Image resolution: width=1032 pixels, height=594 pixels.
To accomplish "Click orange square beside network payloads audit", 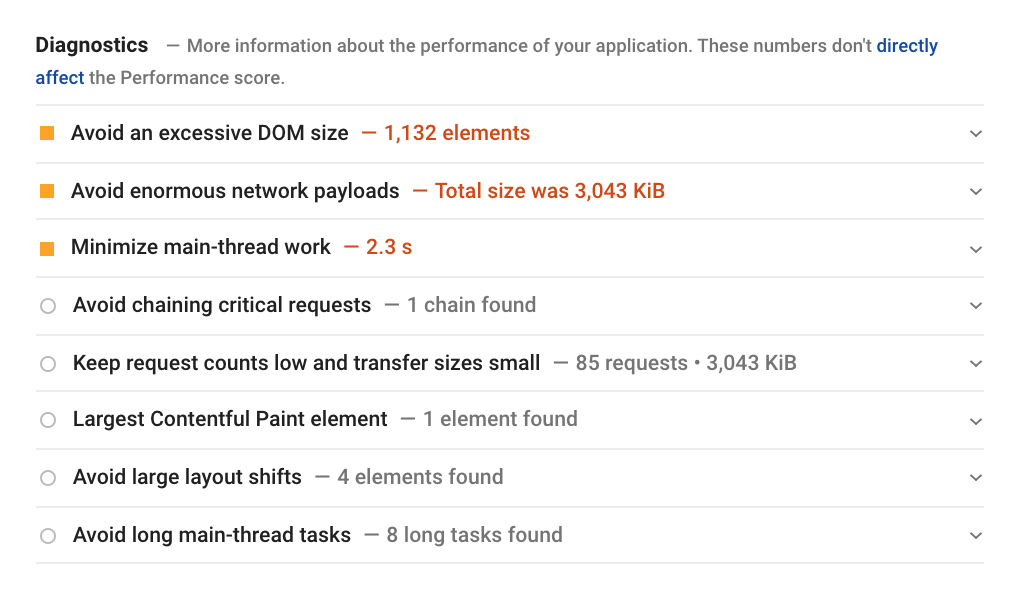I will [47, 191].
